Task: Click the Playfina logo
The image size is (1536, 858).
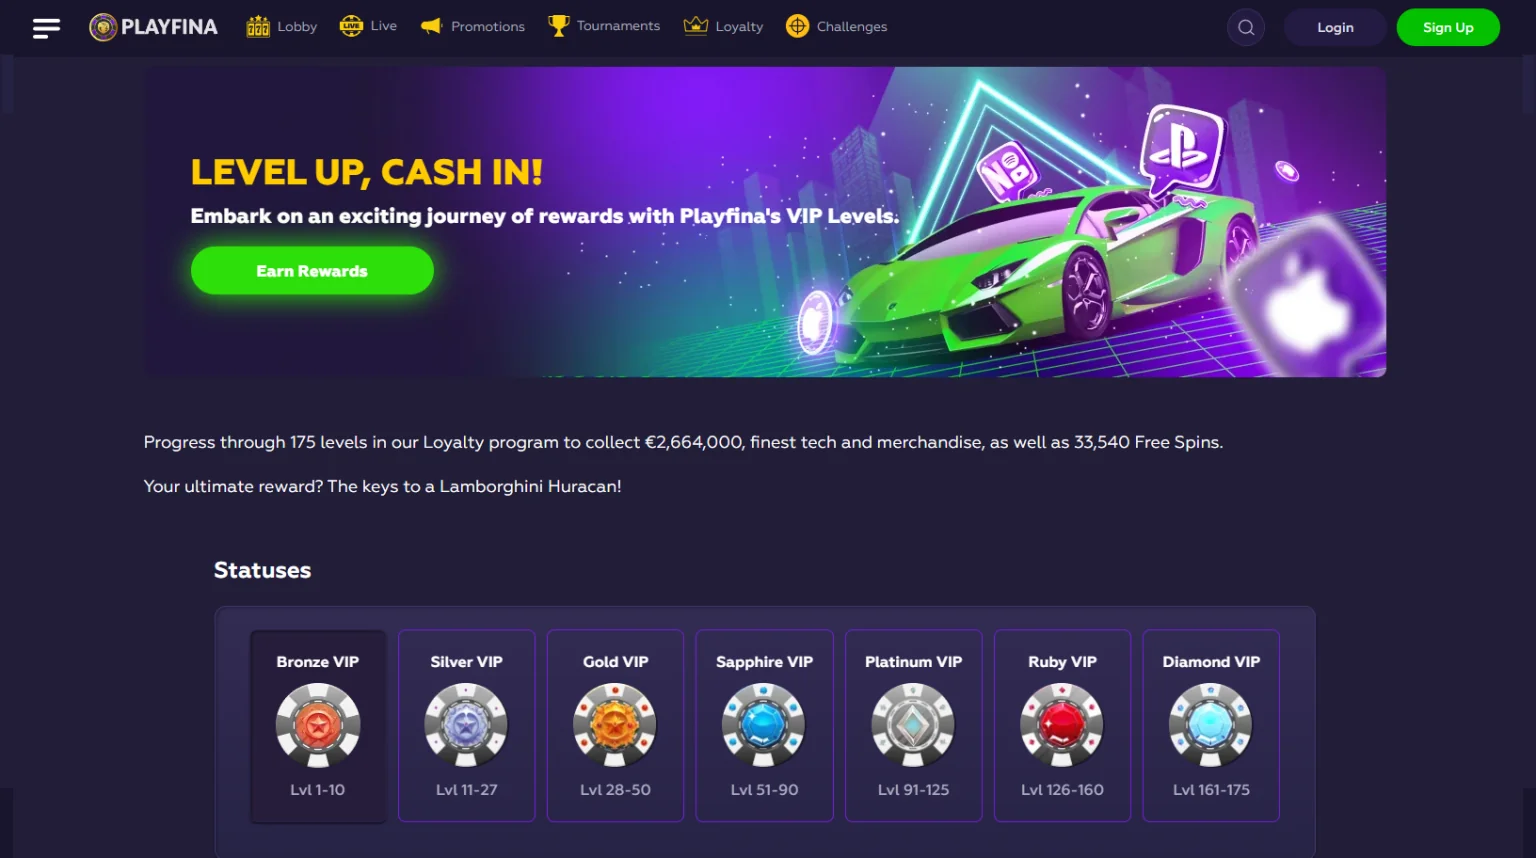Action: [153, 27]
